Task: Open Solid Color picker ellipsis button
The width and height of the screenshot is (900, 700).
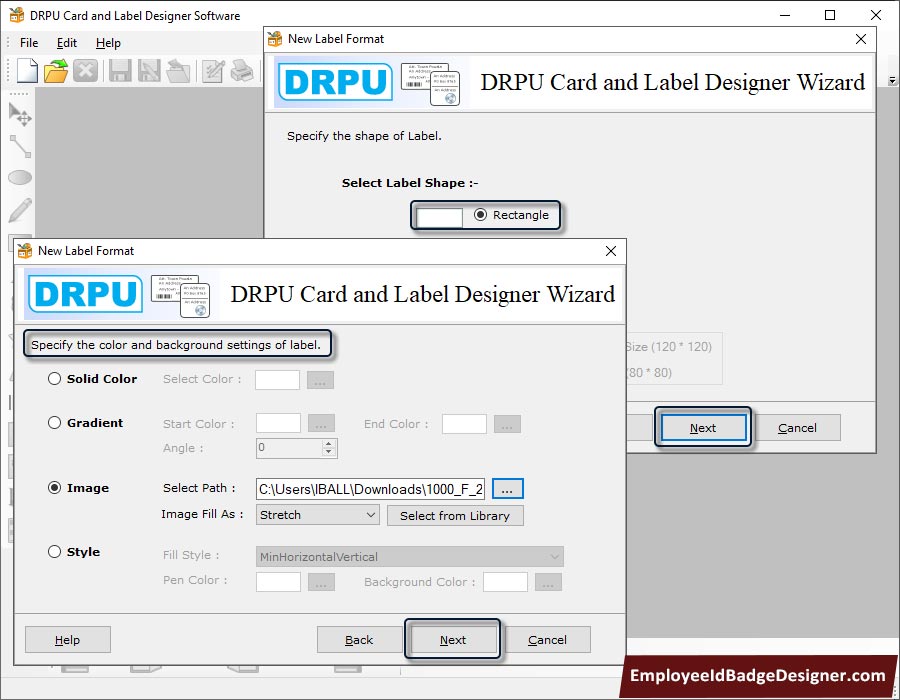Action: [x=320, y=380]
